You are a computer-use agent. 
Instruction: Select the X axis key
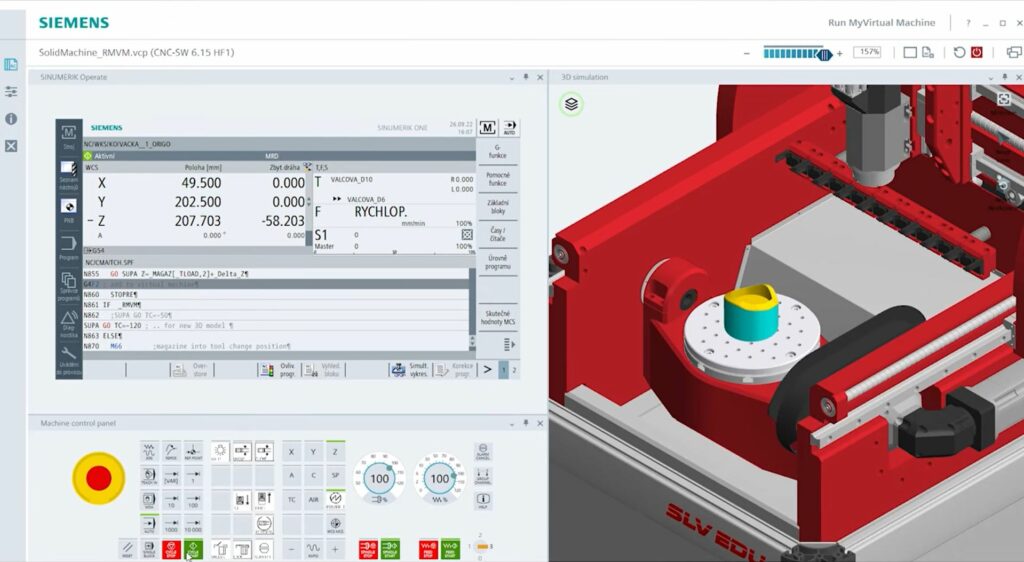[291, 451]
